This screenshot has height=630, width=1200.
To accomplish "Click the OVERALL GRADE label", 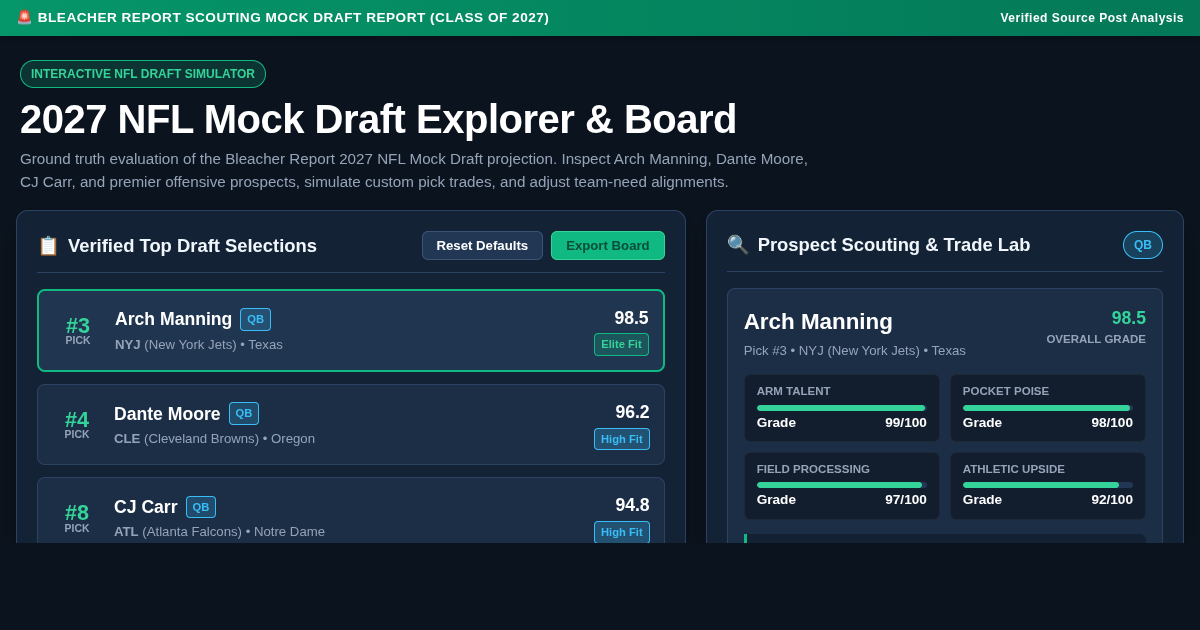I will (1096, 339).
